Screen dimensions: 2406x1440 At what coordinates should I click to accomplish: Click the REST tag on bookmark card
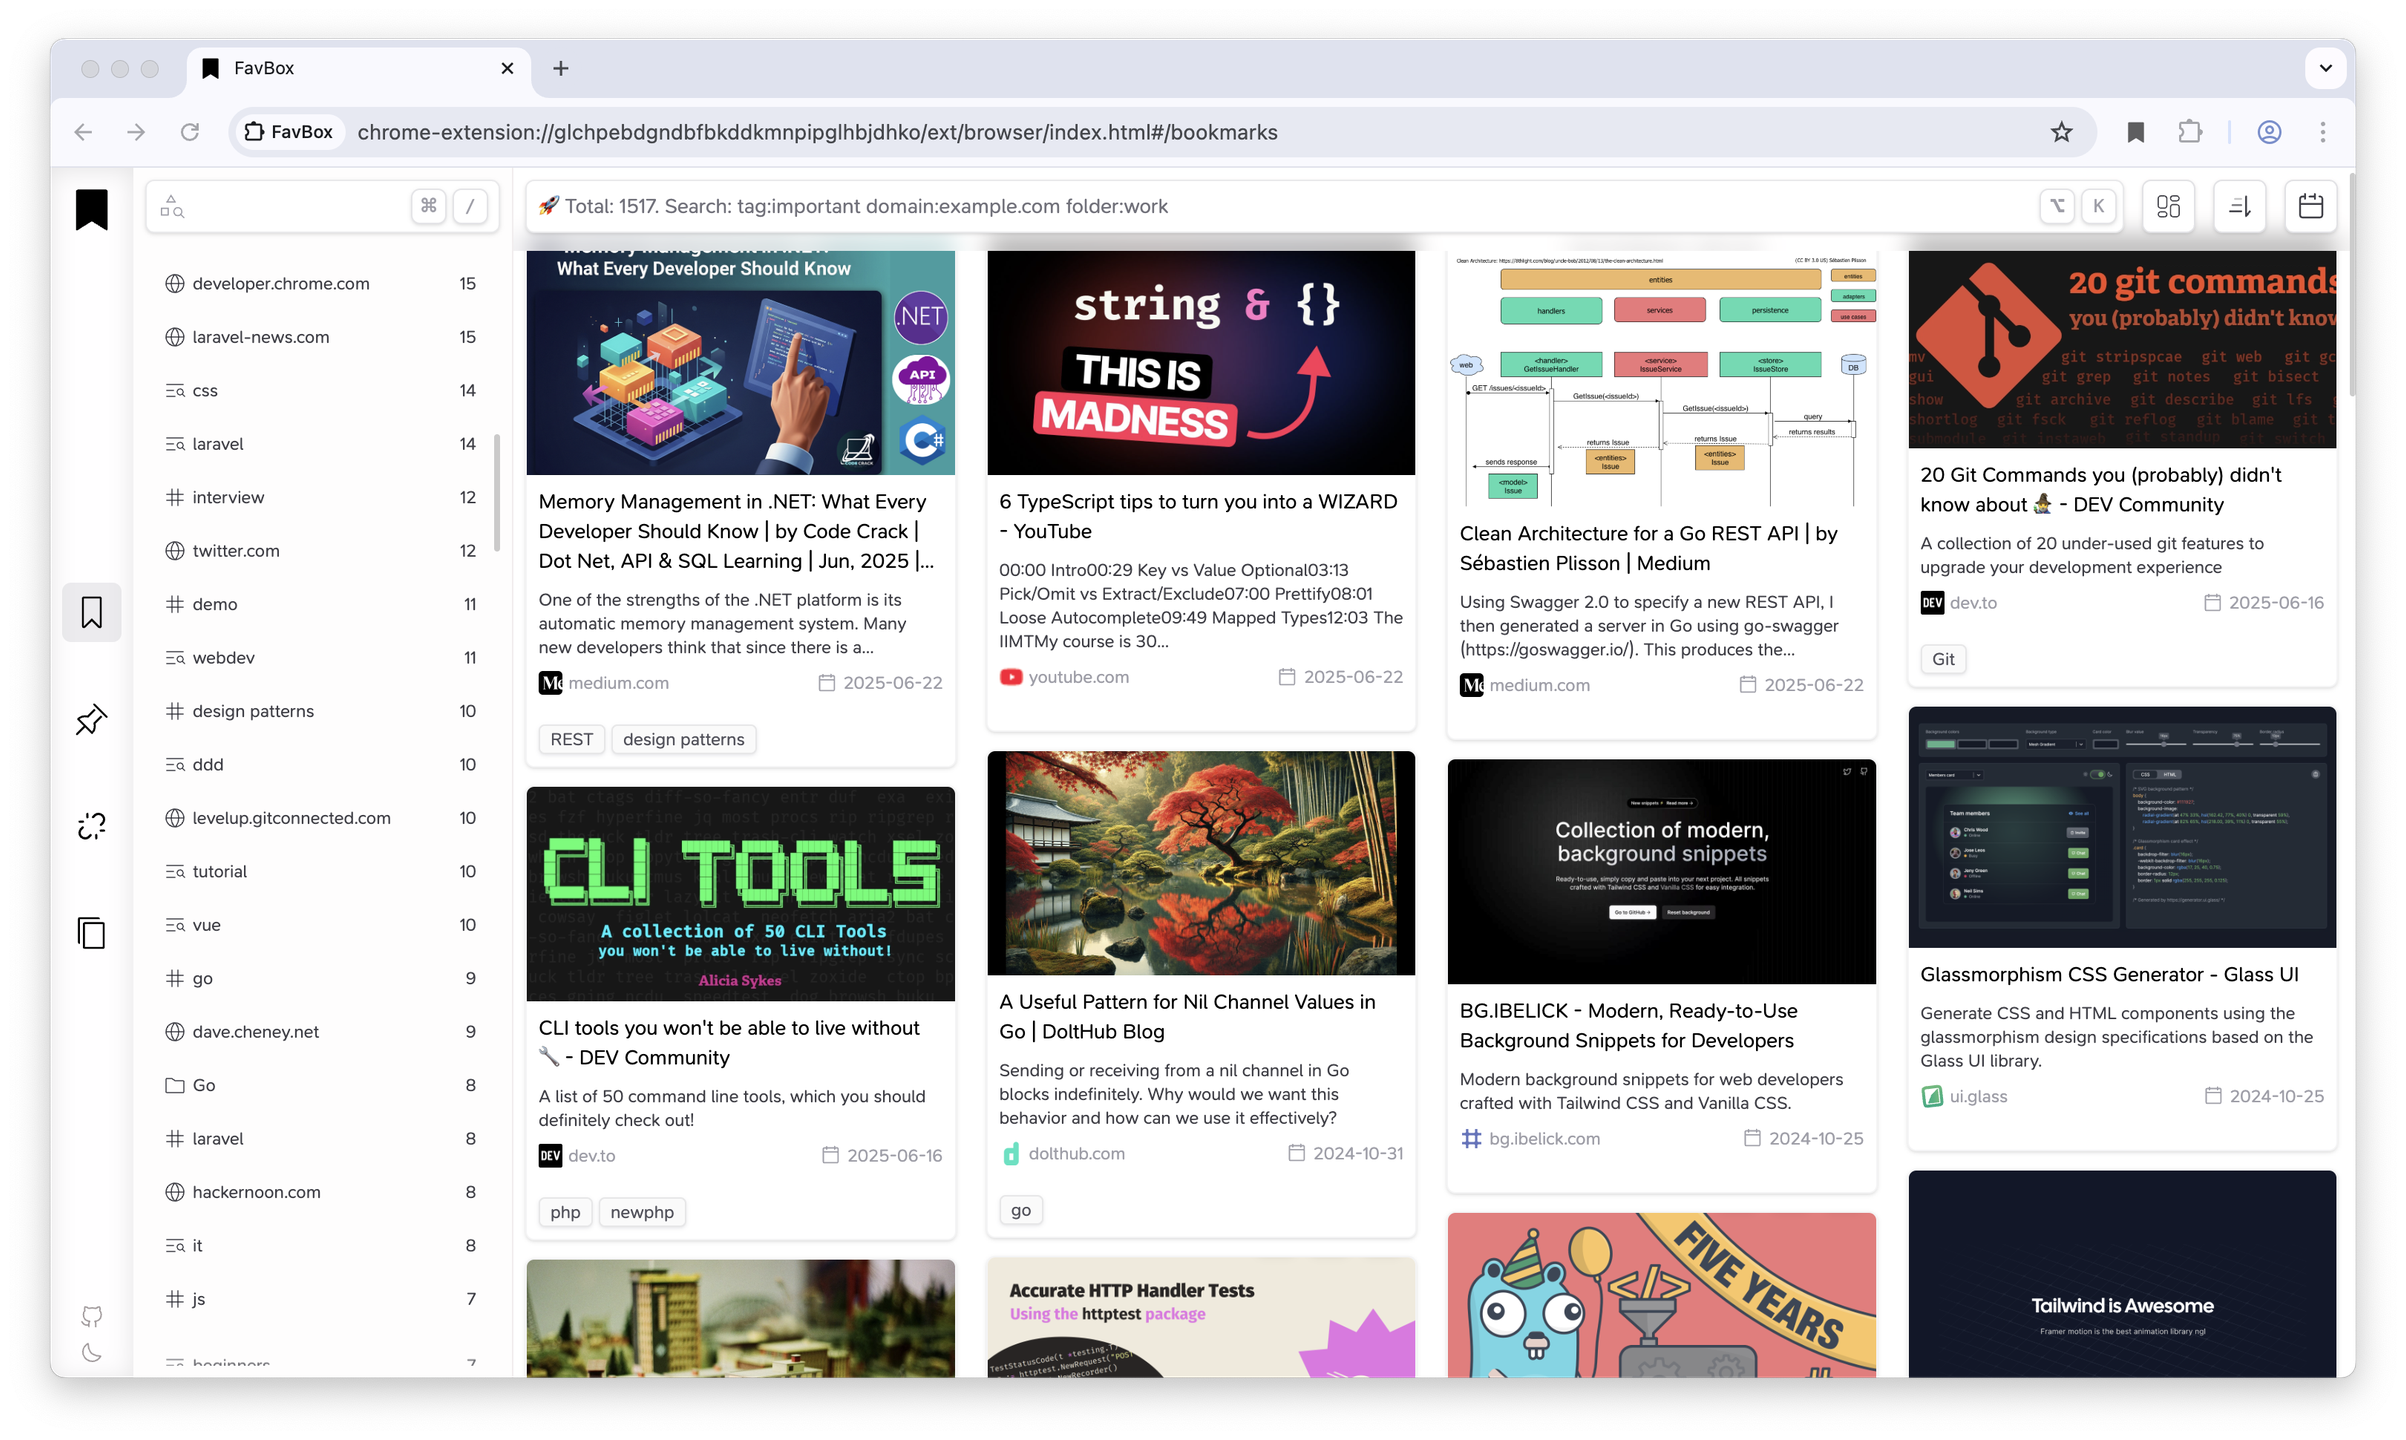(571, 739)
